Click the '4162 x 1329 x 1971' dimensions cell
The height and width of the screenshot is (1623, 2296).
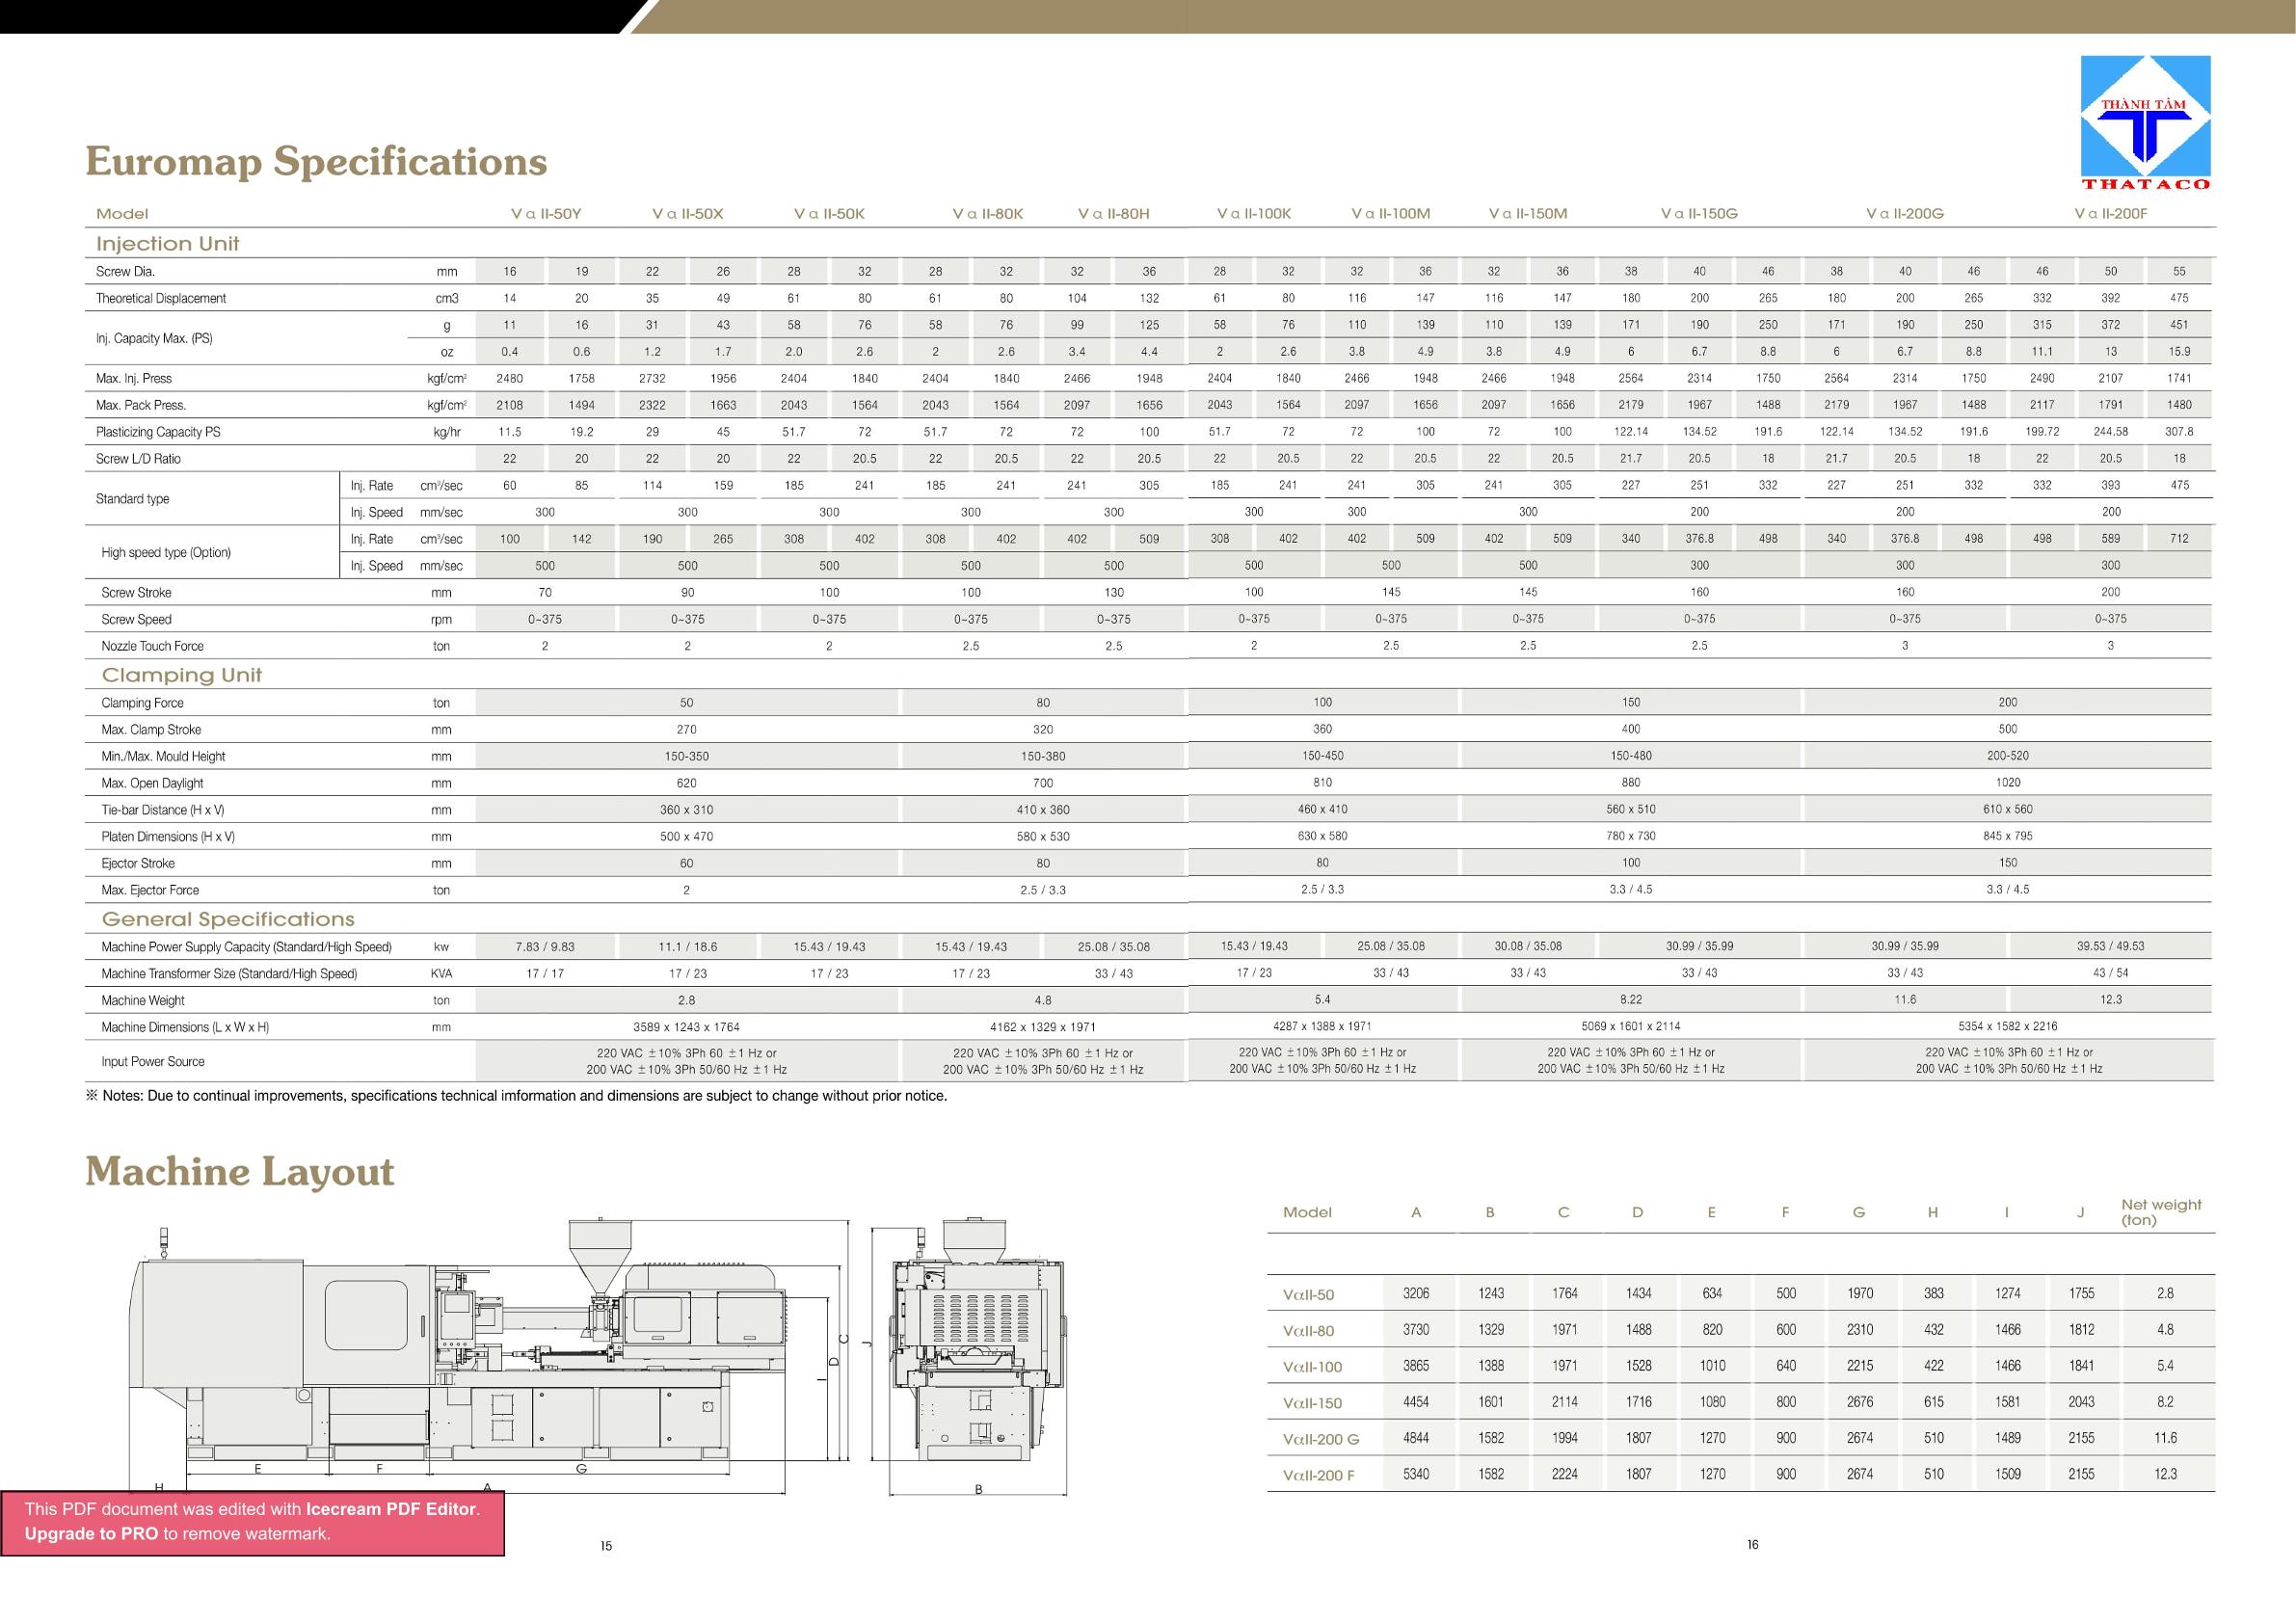coord(1043,1027)
